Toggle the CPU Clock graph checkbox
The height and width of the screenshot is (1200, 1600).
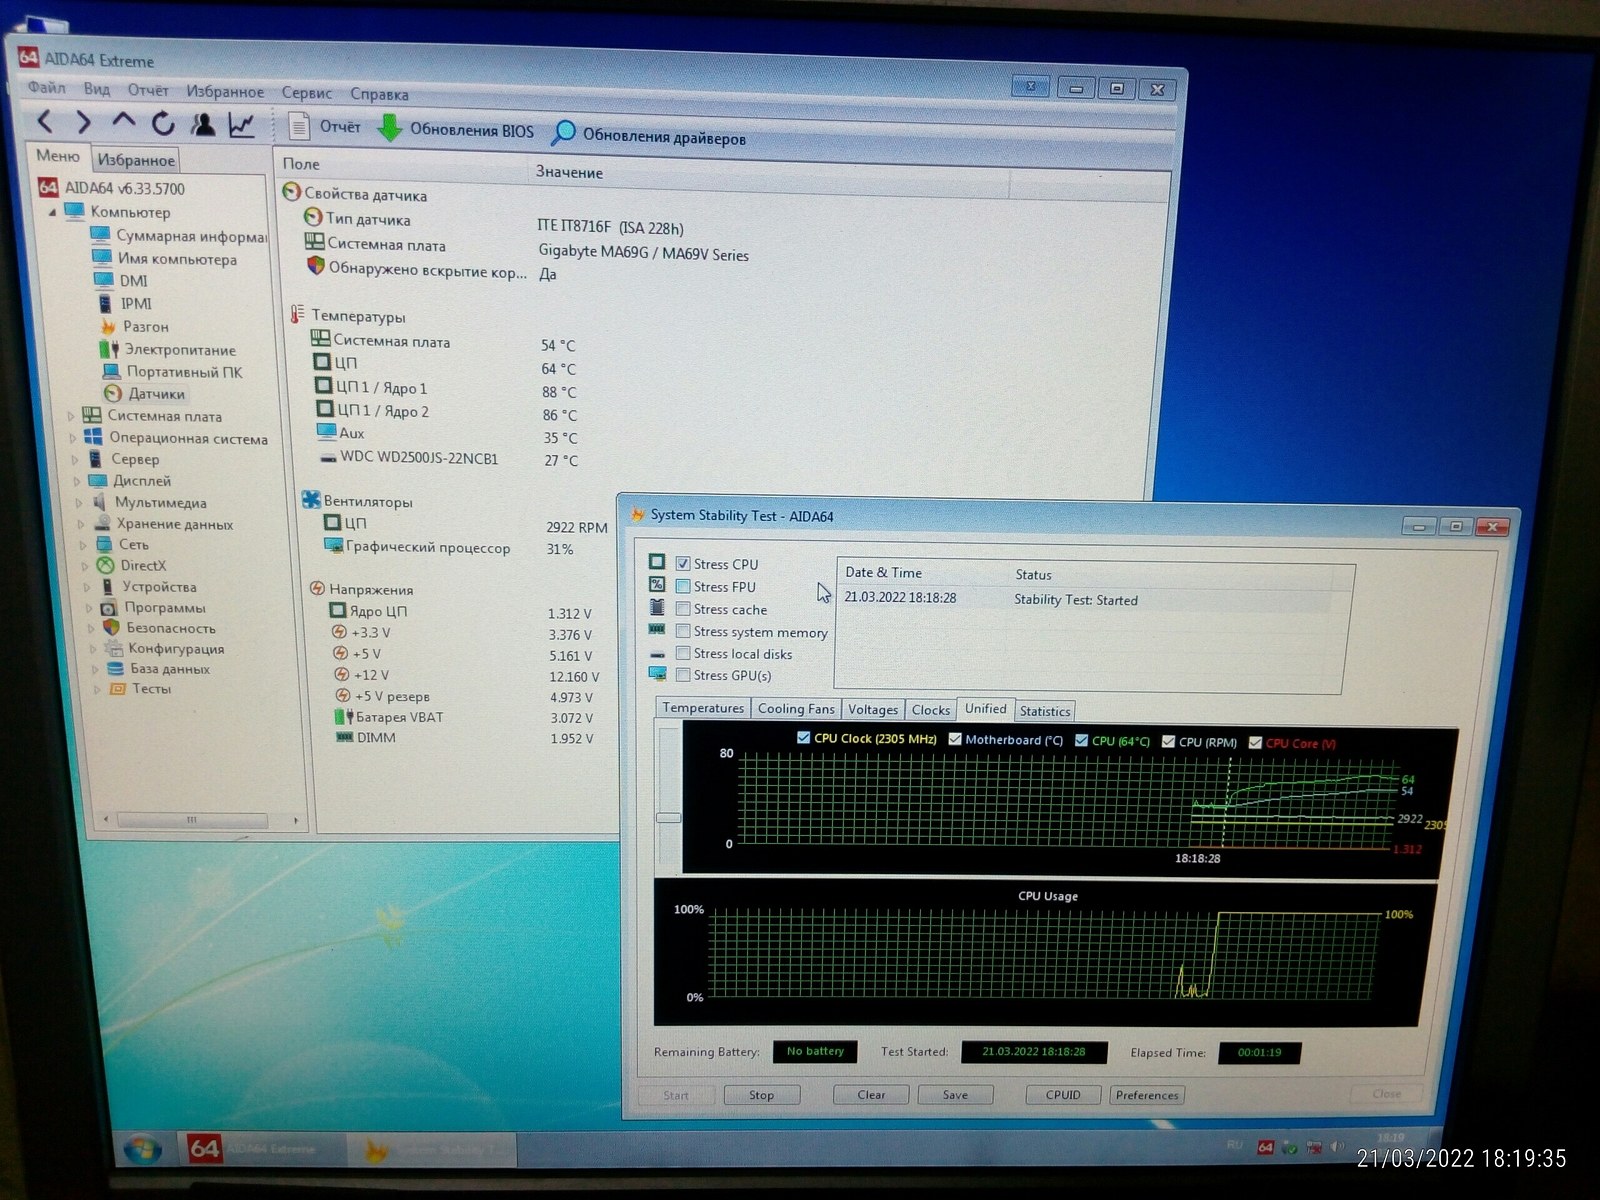click(x=803, y=738)
